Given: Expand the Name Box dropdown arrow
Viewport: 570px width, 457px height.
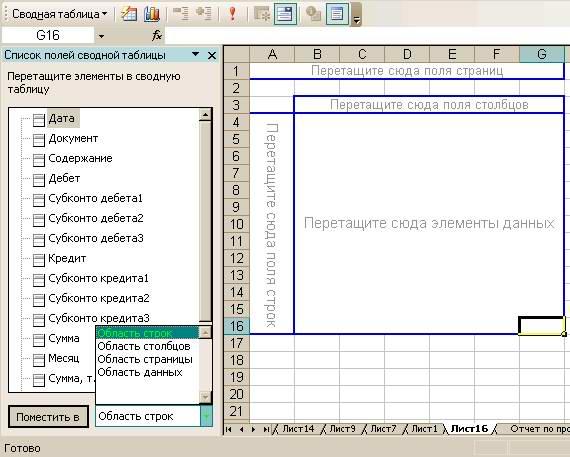Looking at the screenshot, I should point(101,36).
